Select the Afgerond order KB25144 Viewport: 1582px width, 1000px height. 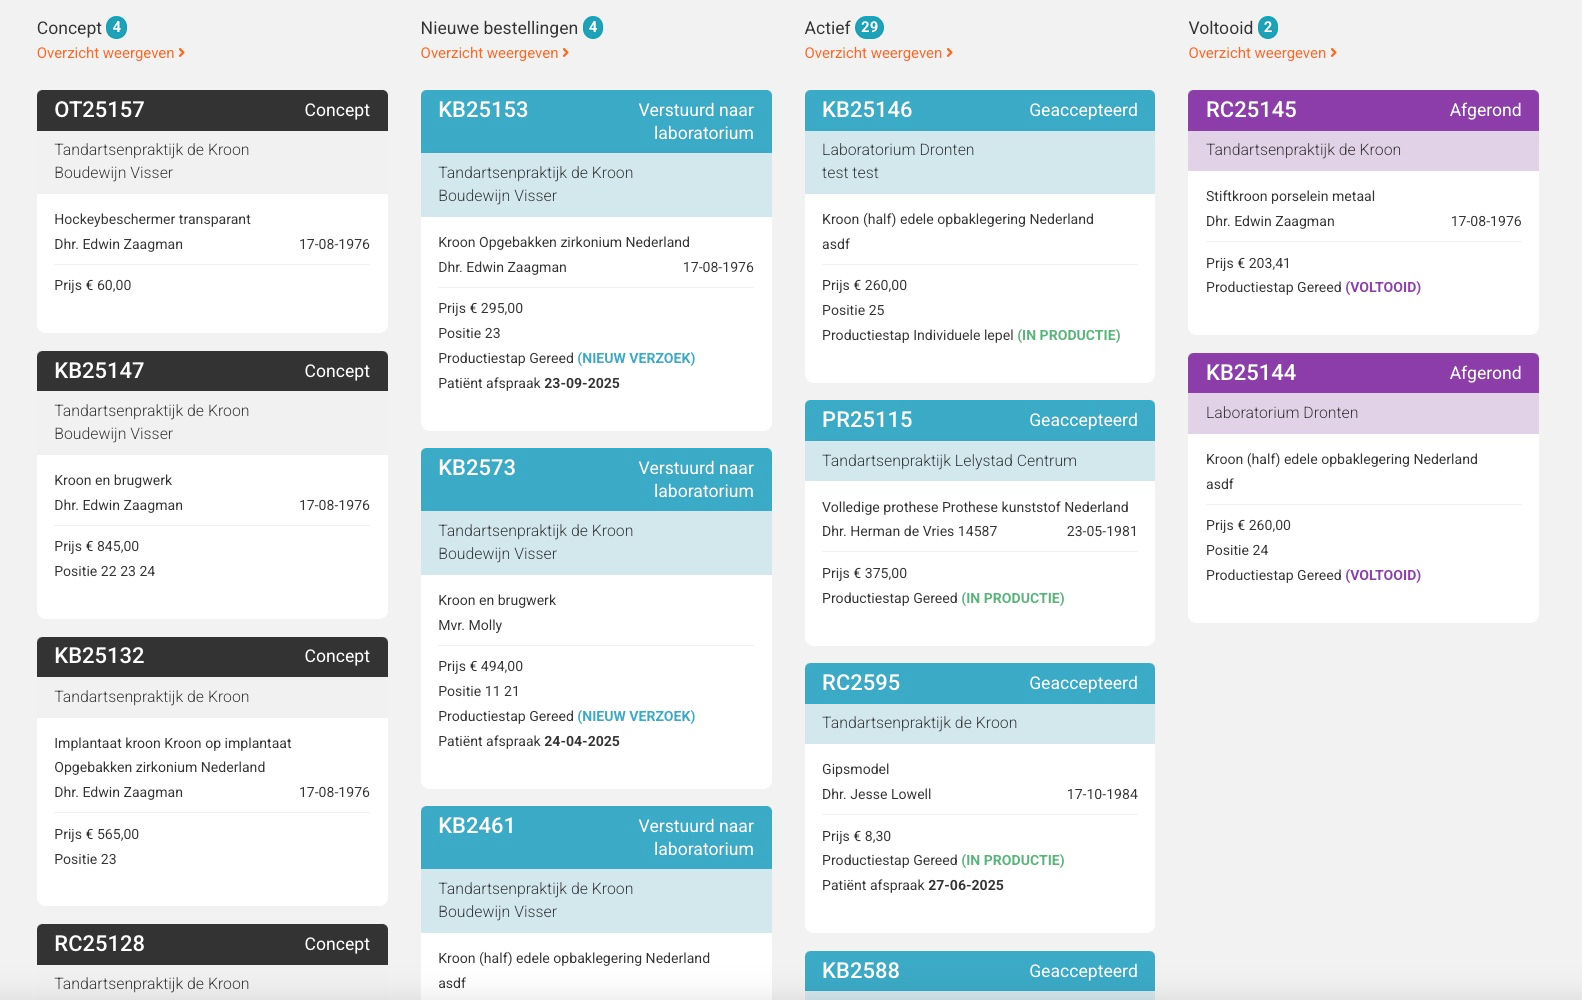tap(1363, 373)
